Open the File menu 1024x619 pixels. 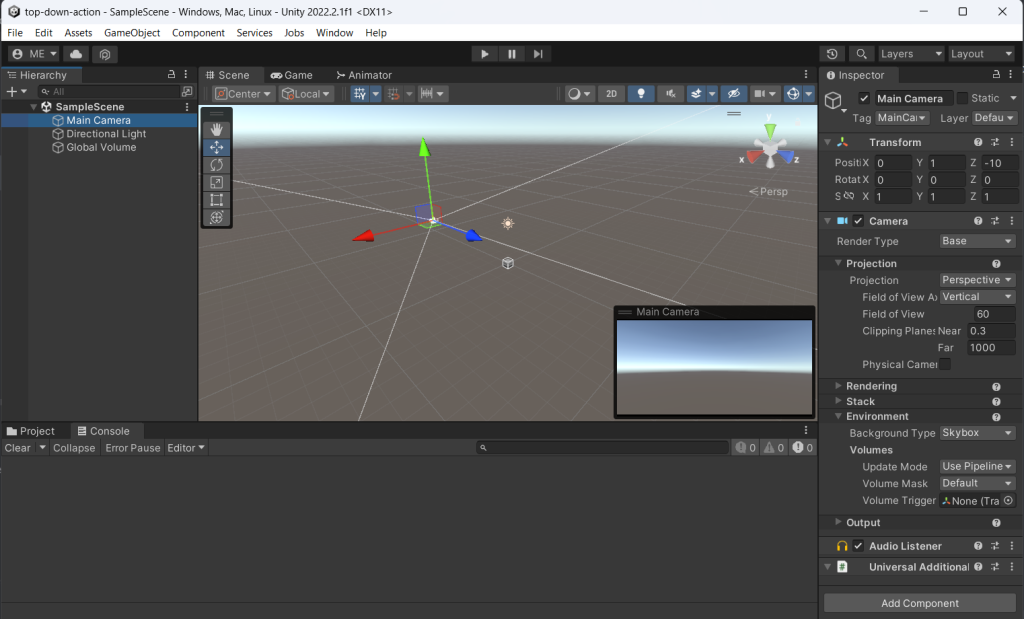tap(15, 33)
